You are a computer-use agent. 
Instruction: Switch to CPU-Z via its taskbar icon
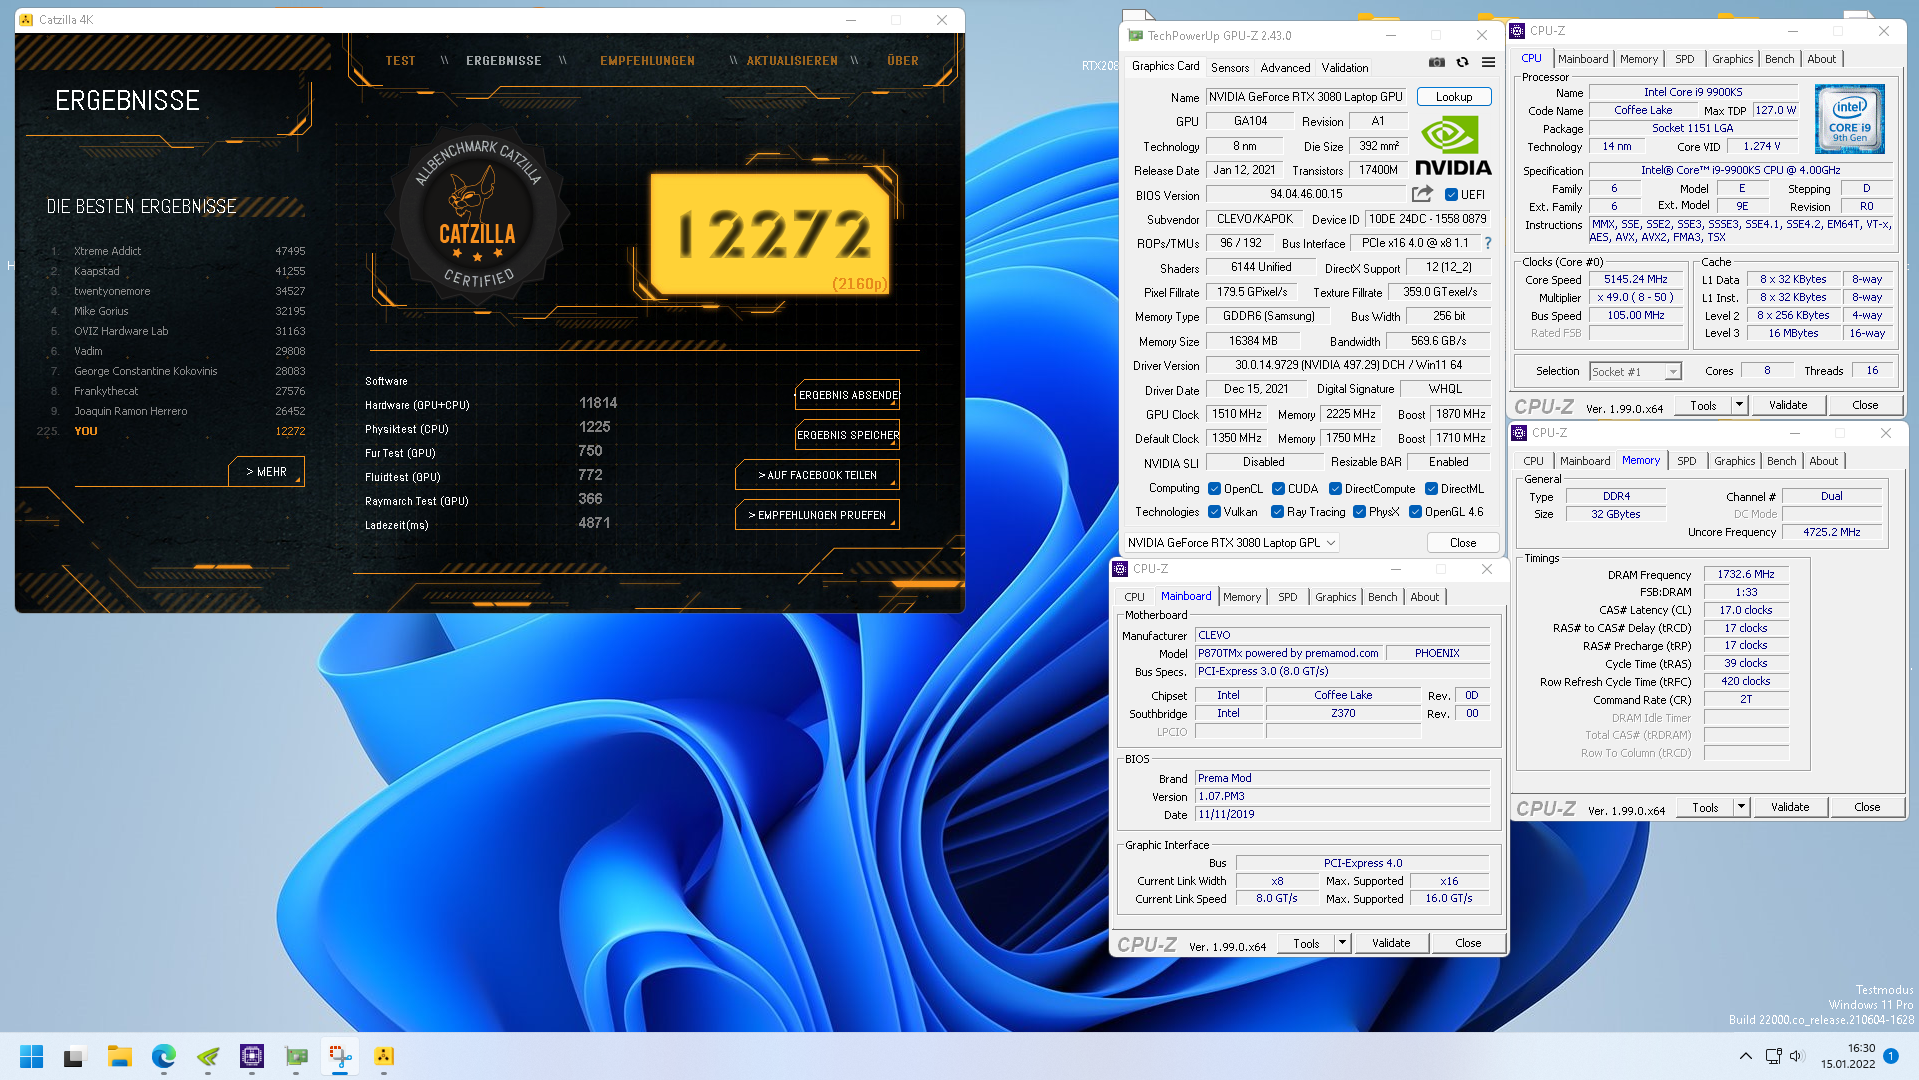[251, 1056]
